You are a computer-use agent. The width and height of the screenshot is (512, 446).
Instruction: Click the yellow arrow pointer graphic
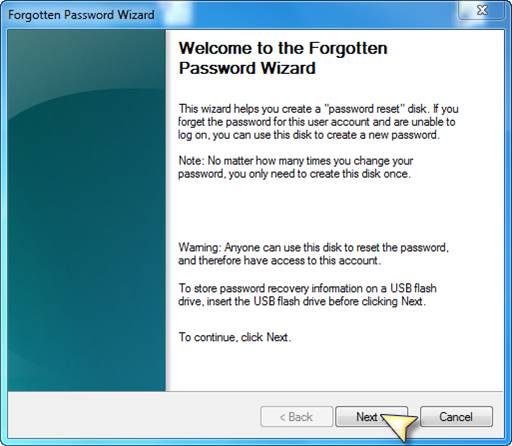coord(399,426)
